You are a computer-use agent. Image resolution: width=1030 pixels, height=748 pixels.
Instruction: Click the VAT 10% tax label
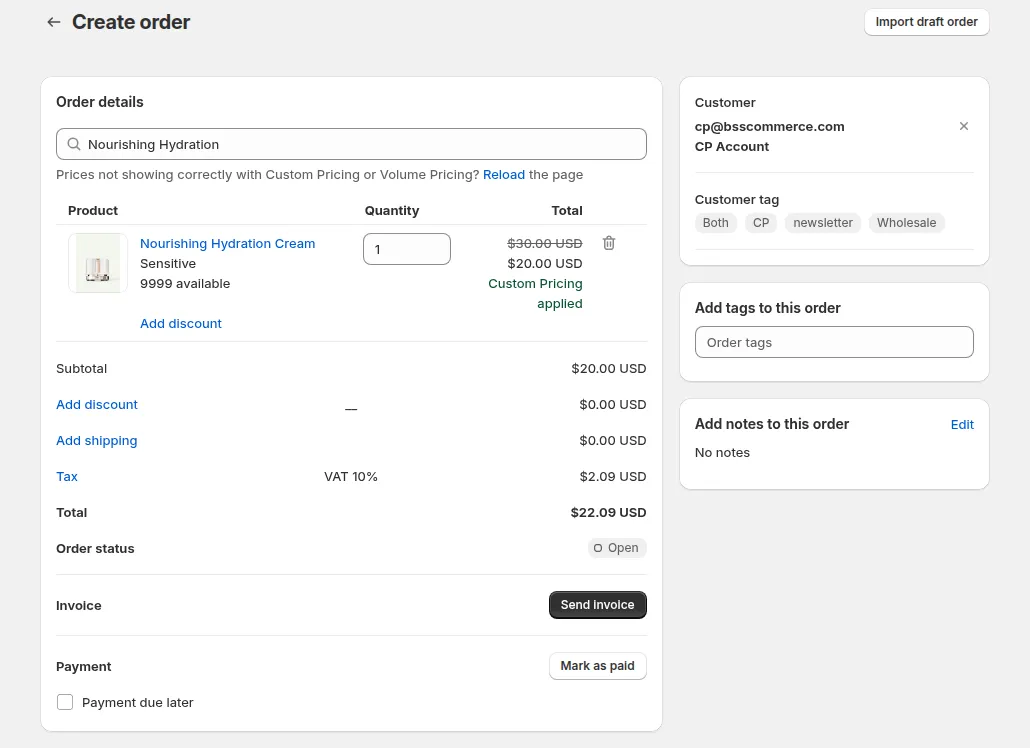point(351,477)
